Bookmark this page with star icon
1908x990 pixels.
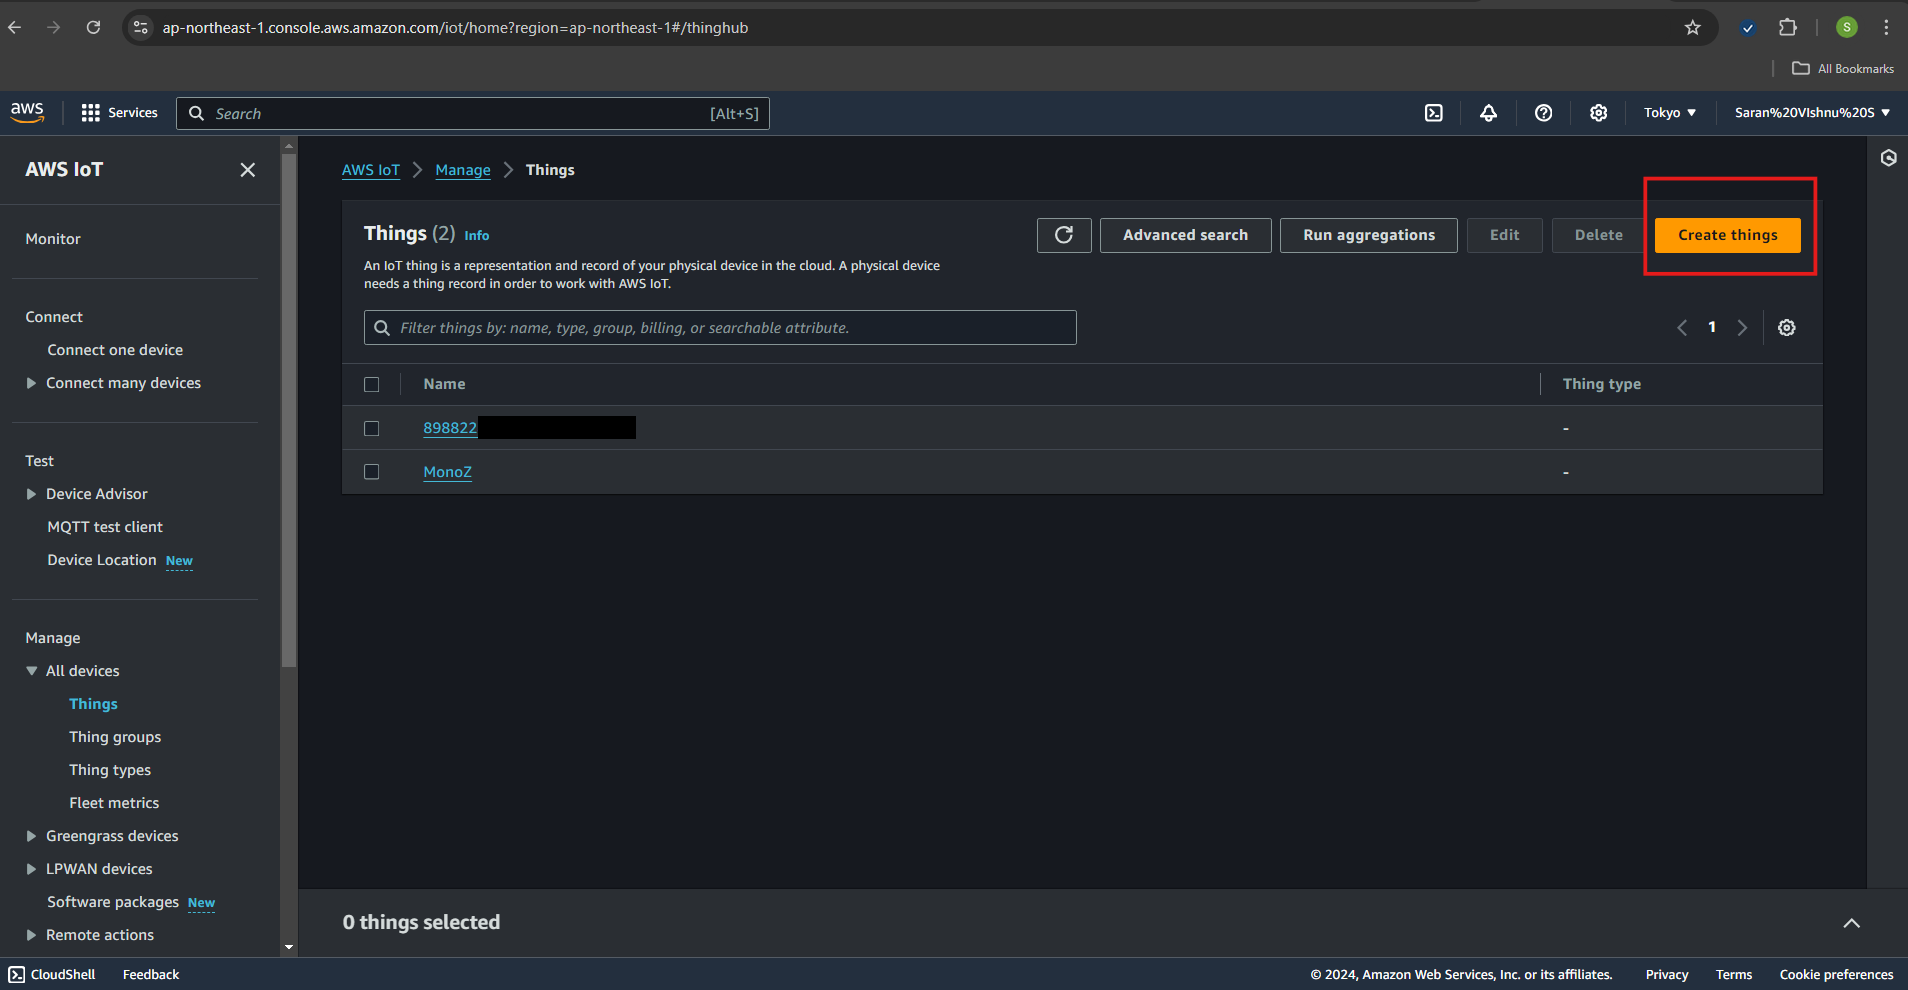pyautogui.click(x=1693, y=28)
